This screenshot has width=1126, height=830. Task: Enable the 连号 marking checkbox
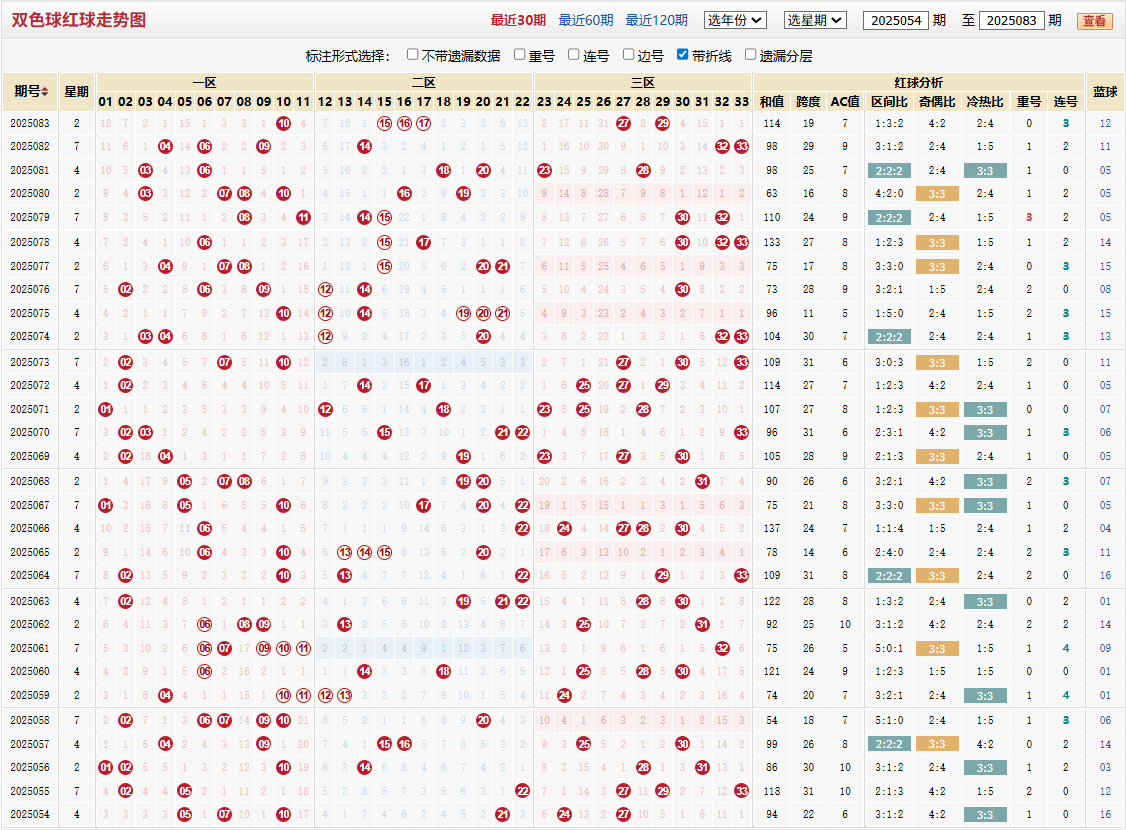tap(574, 55)
